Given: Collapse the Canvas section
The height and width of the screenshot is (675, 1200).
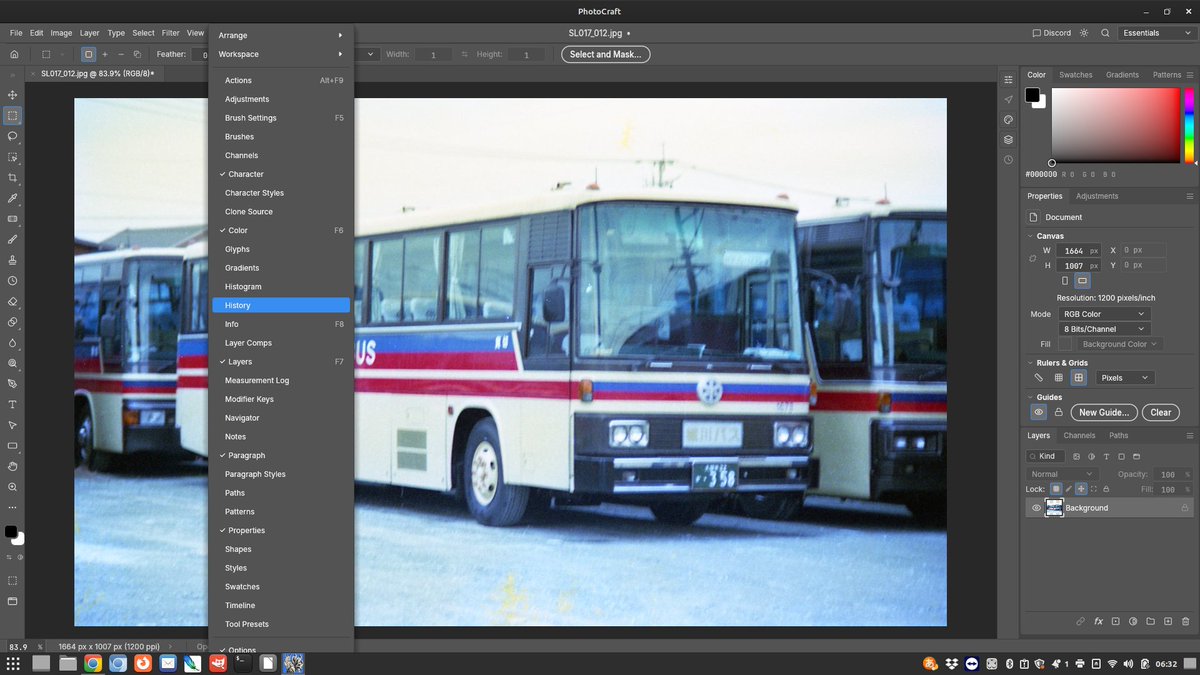Looking at the screenshot, I should 1030,236.
